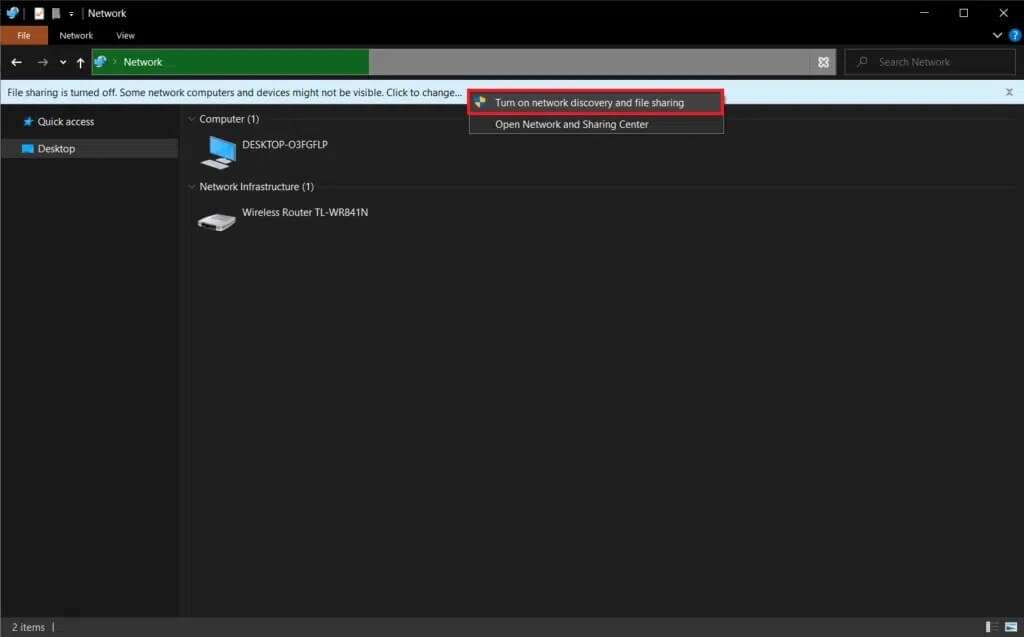Select the Computer (1) group header
Viewport: 1024px width, 637px height.
(x=229, y=119)
